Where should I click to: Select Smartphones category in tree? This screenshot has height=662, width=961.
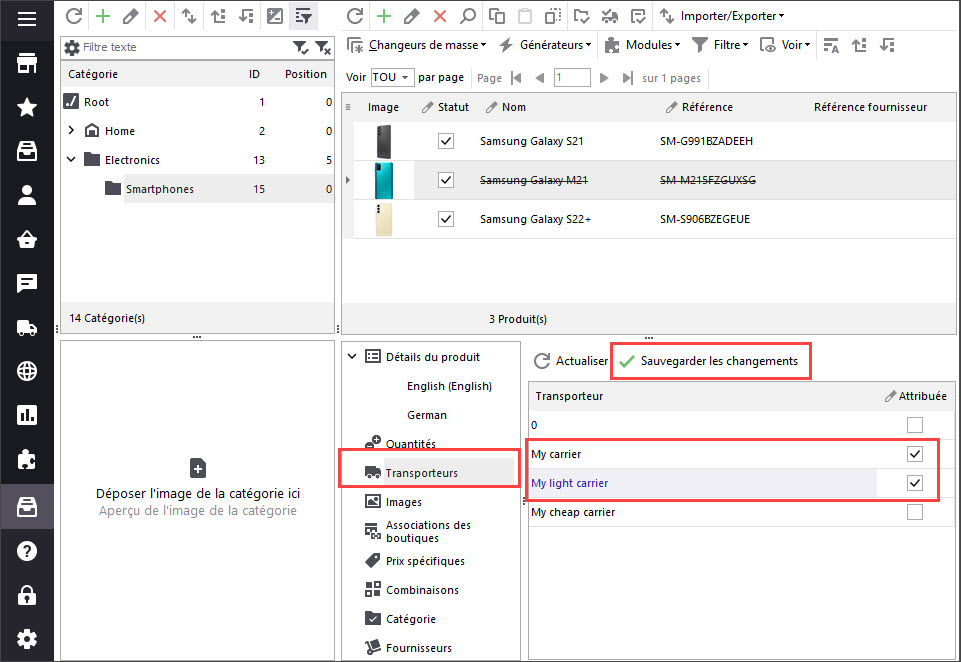coord(159,189)
